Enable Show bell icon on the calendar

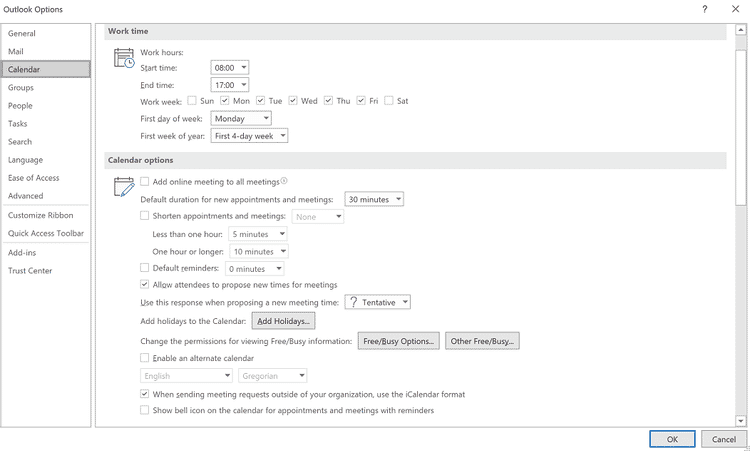pos(144,410)
